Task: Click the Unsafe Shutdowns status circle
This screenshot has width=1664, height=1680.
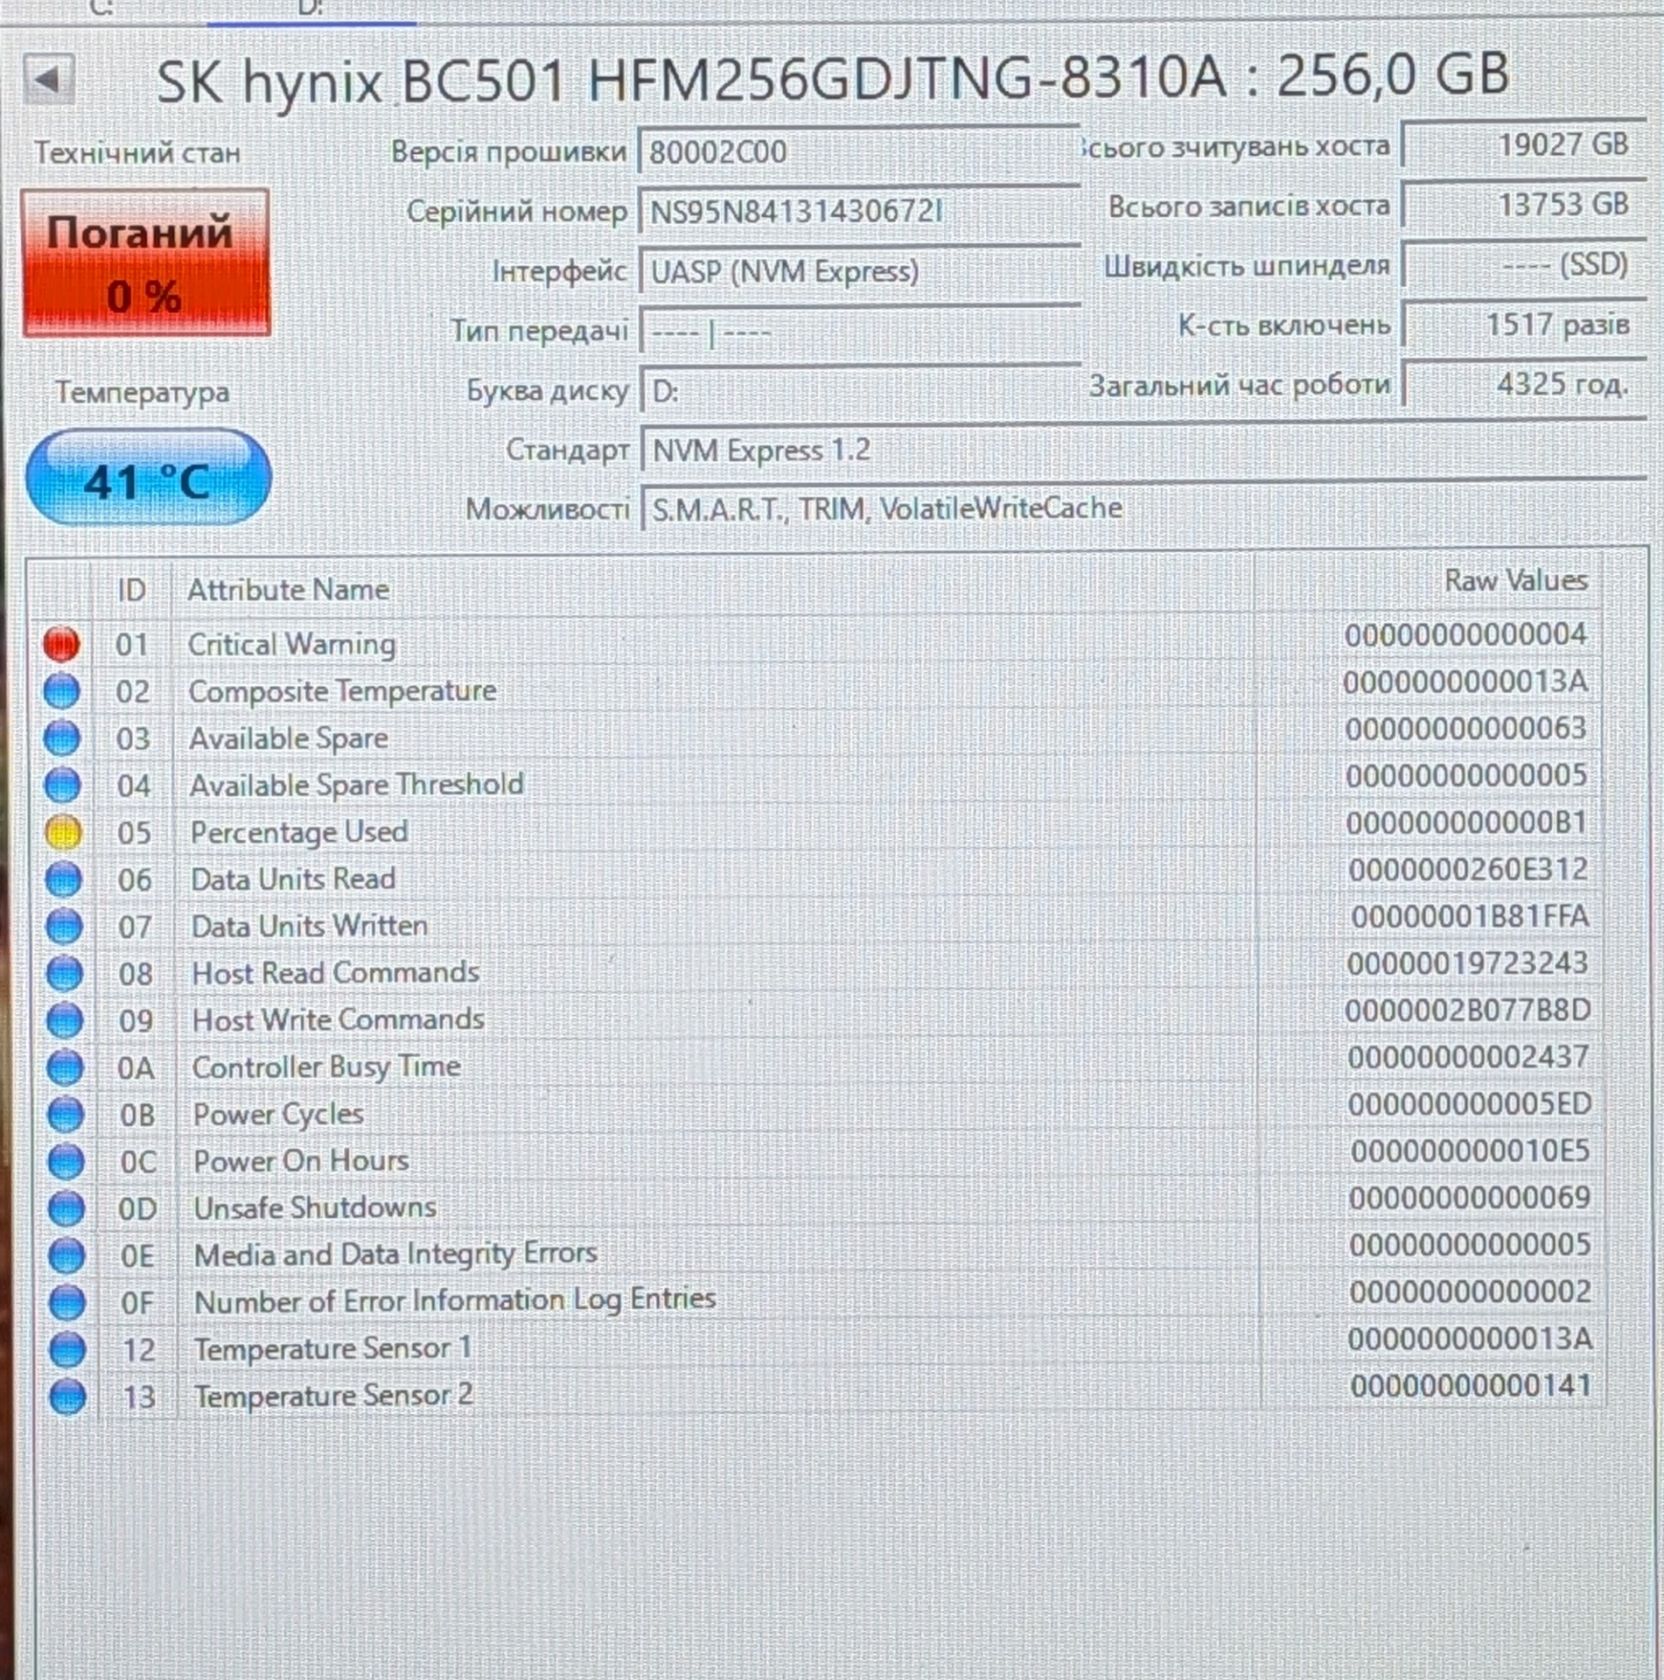Action: pos(66,1208)
